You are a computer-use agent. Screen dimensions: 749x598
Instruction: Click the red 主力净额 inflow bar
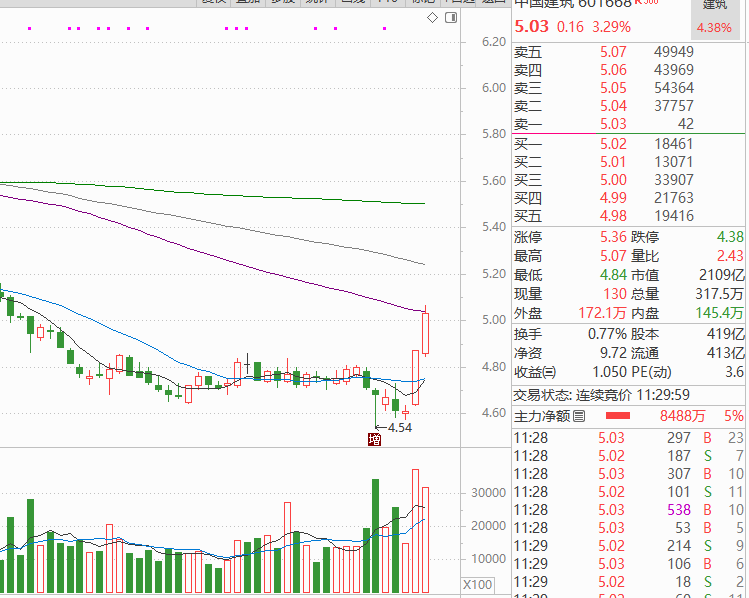[617, 416]
